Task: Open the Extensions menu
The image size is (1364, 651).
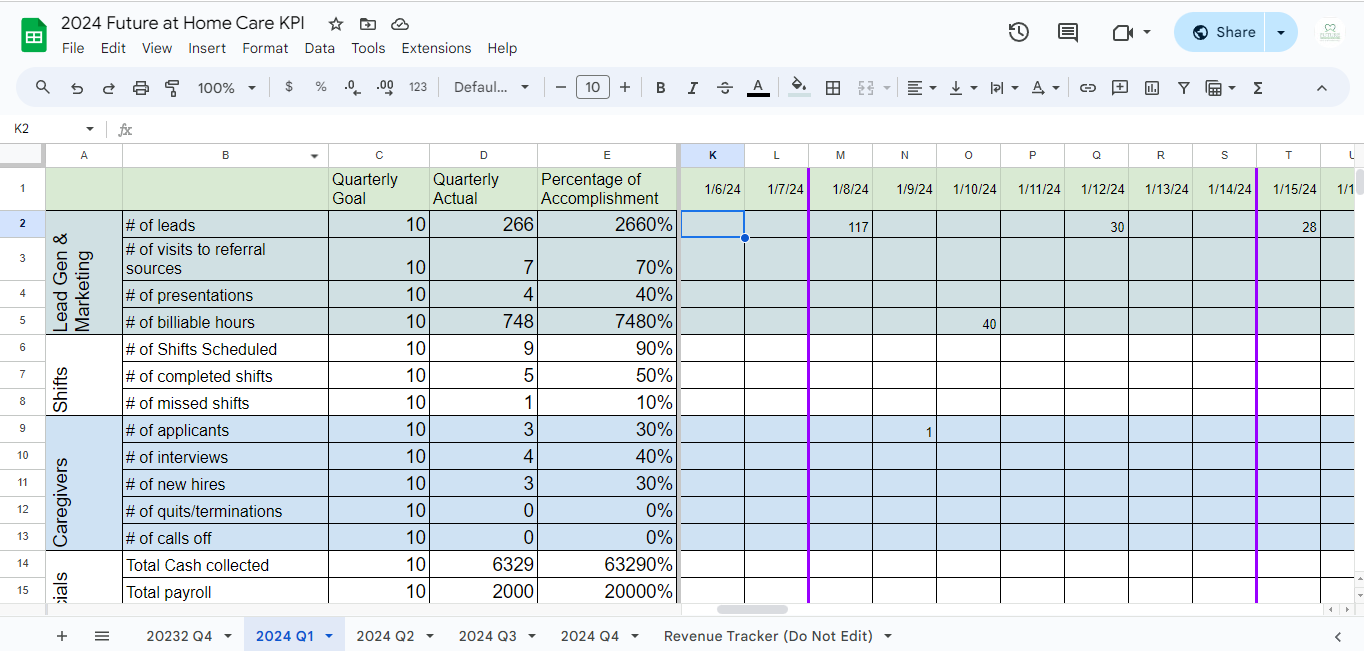Action: pyautogui.click(x=436, y=48)
